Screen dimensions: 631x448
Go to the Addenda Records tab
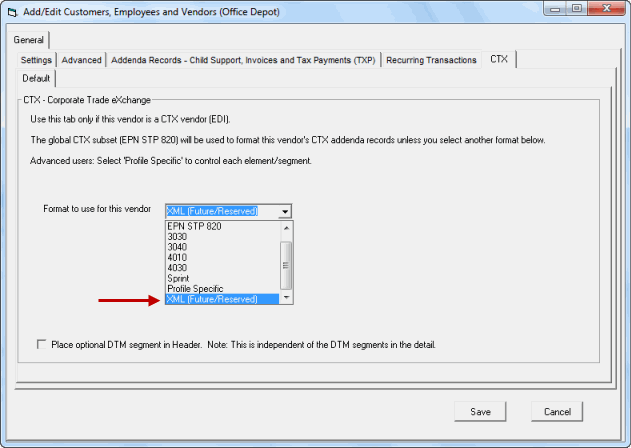pyautogui.click(x=244, y=60)
